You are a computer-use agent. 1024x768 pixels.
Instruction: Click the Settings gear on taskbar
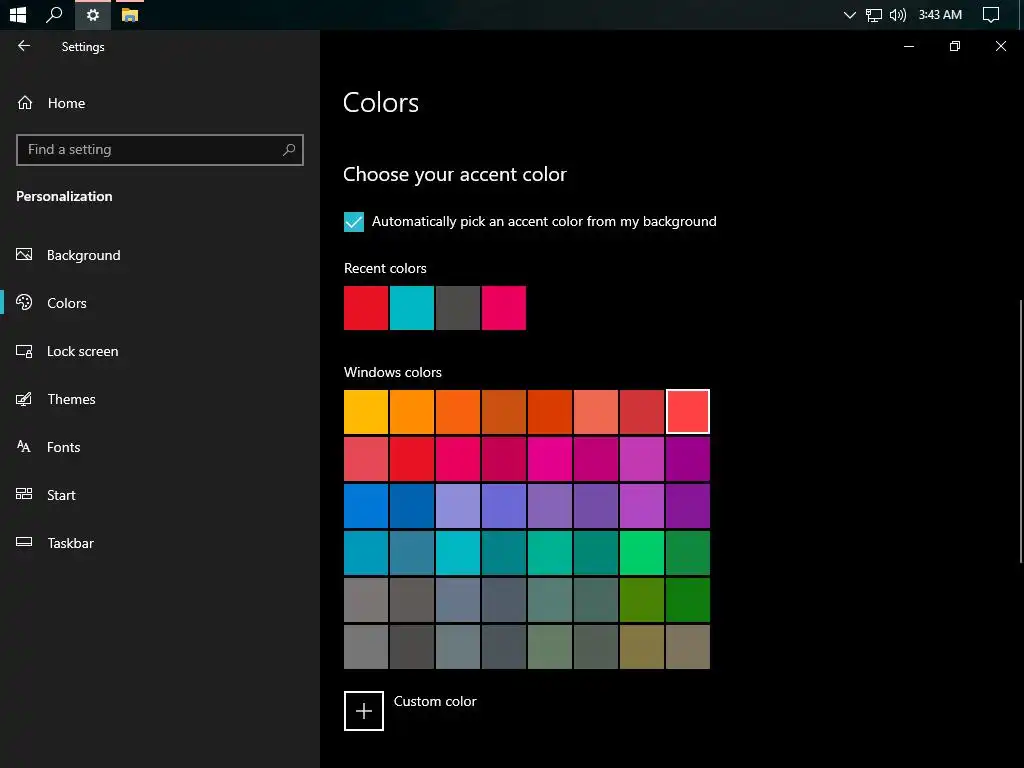point(93,15)
